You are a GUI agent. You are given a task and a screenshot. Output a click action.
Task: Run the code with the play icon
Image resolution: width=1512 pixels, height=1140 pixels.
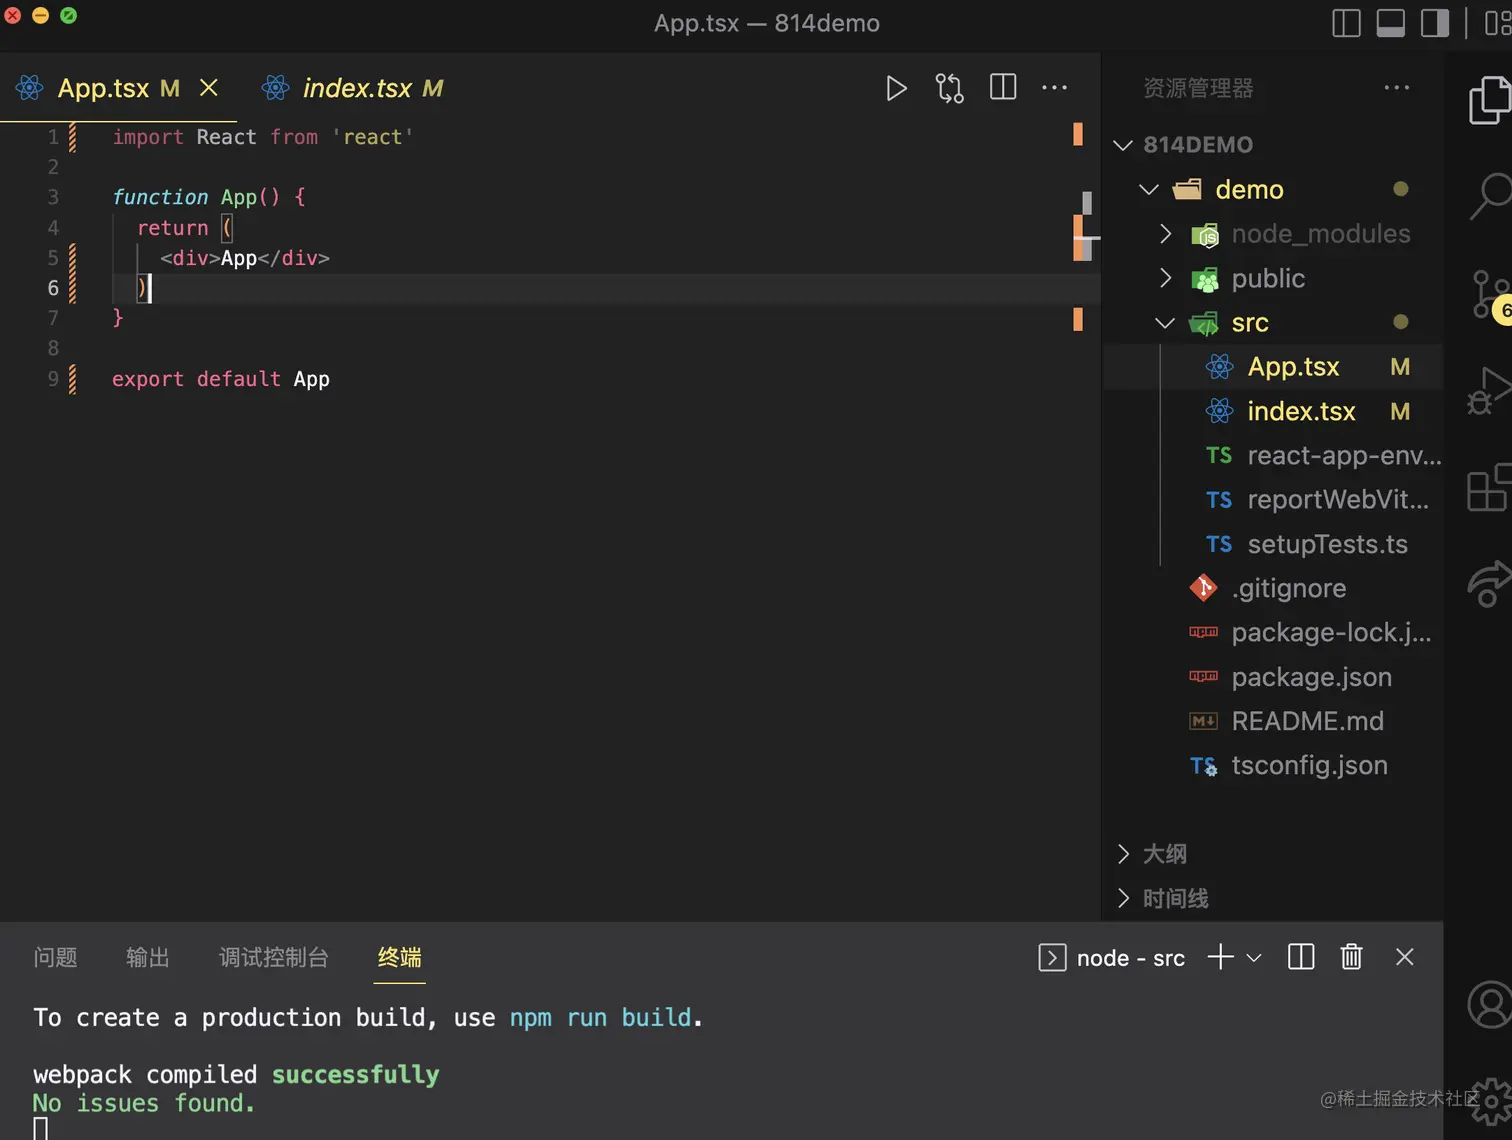[x=896, y=89]
